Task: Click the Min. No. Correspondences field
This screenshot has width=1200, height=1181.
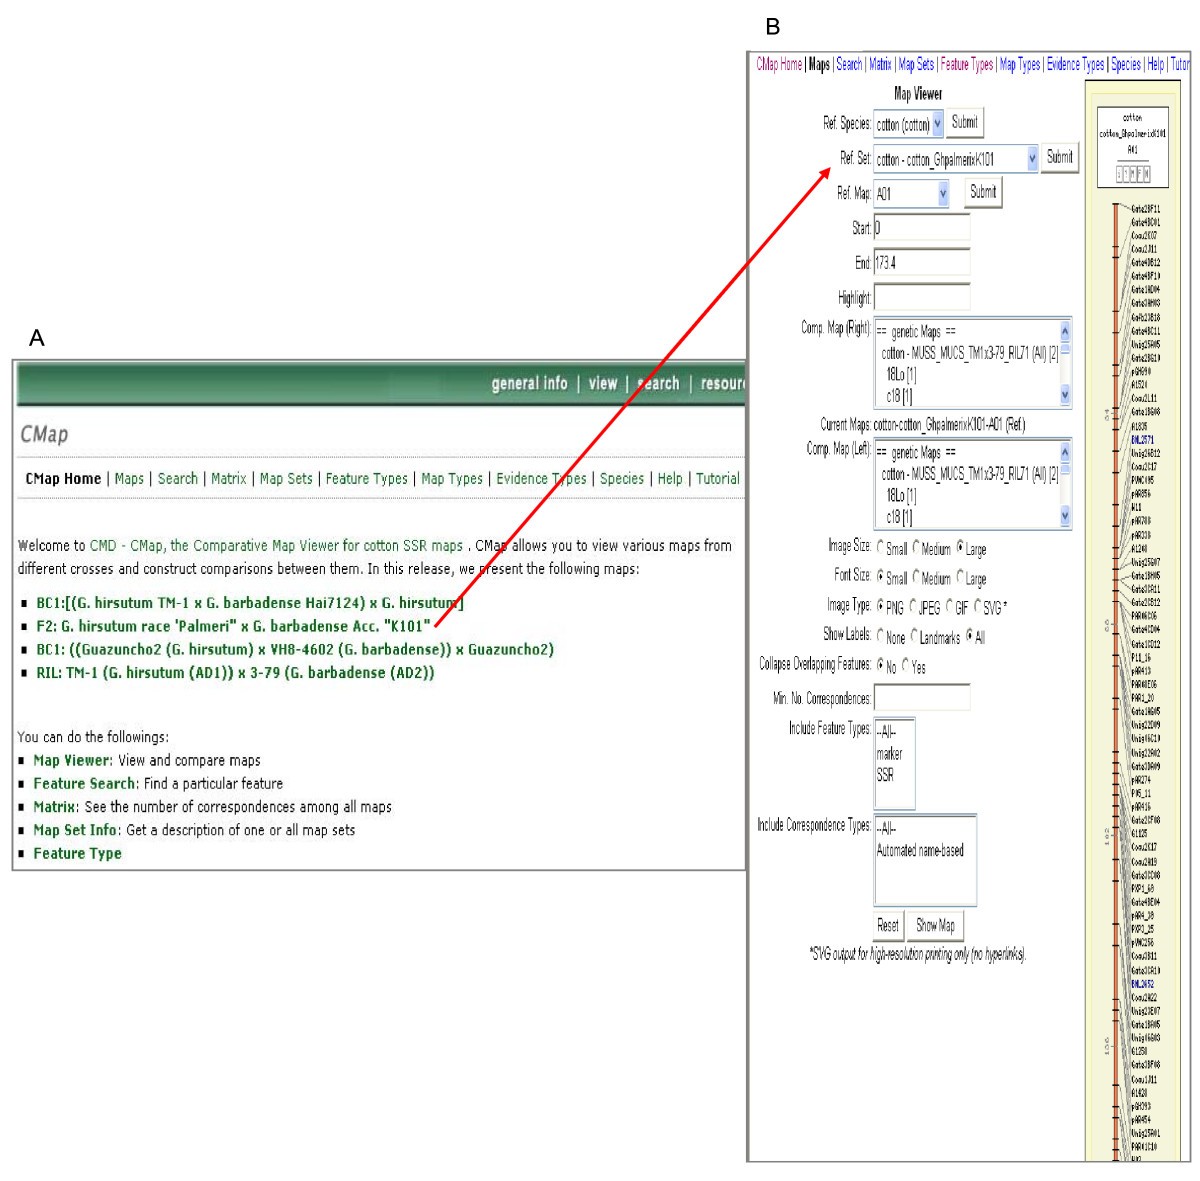Action: pos(921,698)
